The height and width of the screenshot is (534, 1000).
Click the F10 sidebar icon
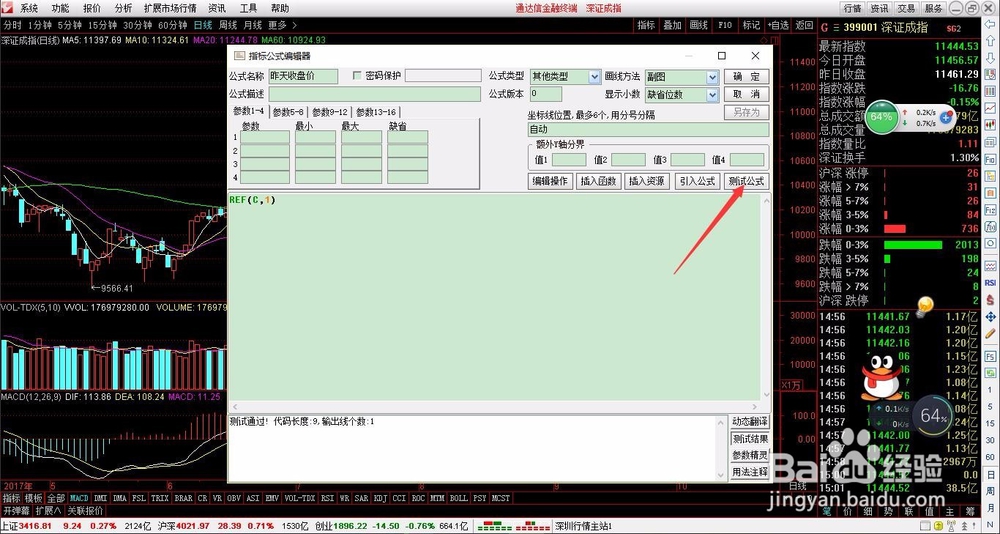point(990,159)
